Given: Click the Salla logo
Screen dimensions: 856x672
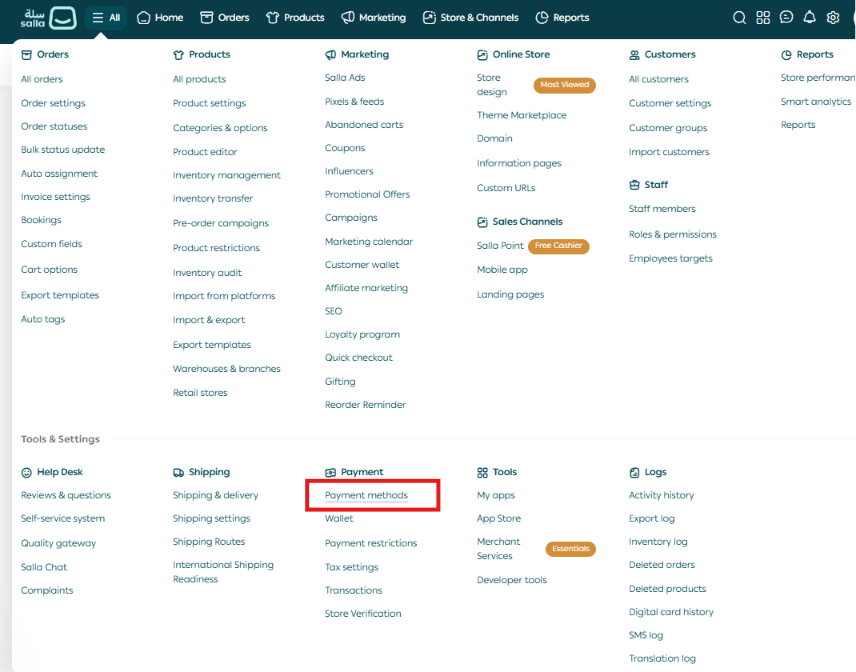Looking at the screenshot, I should [48, 18].
